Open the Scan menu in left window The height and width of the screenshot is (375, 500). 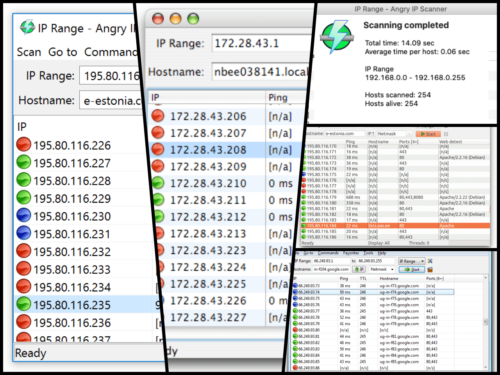29,52
